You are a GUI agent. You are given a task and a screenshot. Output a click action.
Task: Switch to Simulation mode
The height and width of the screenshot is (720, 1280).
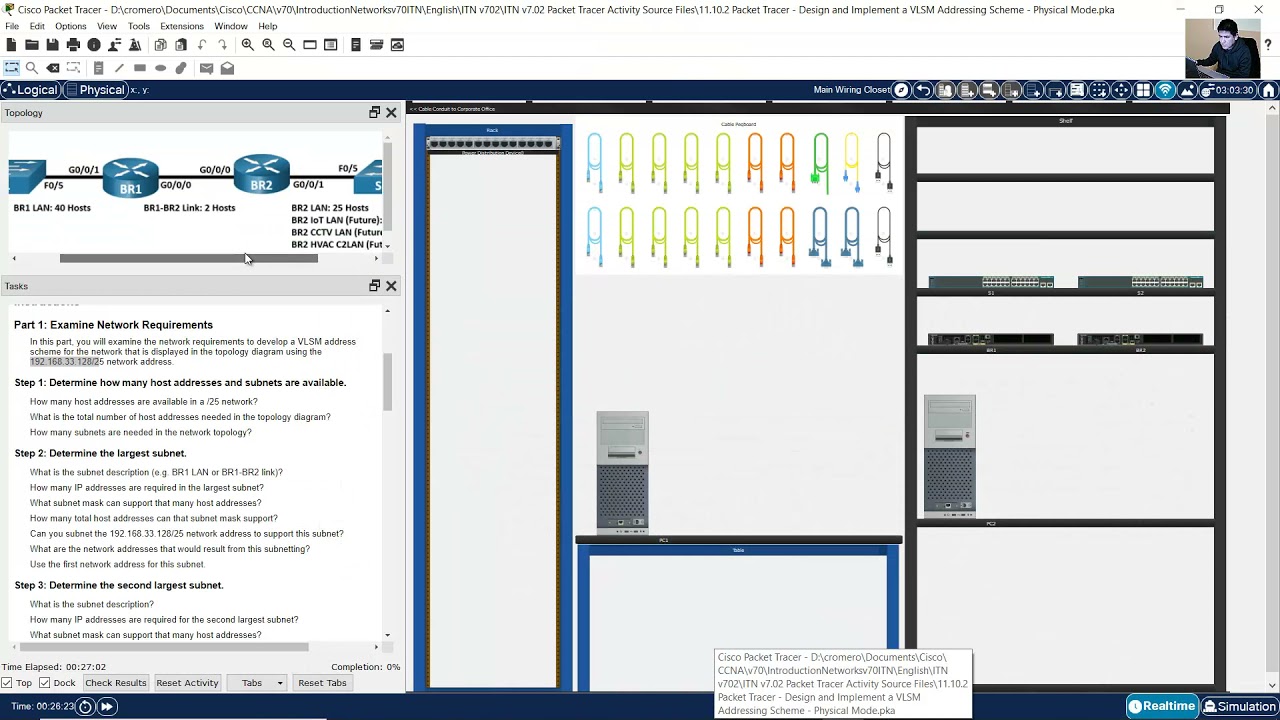coord(1240,706)
